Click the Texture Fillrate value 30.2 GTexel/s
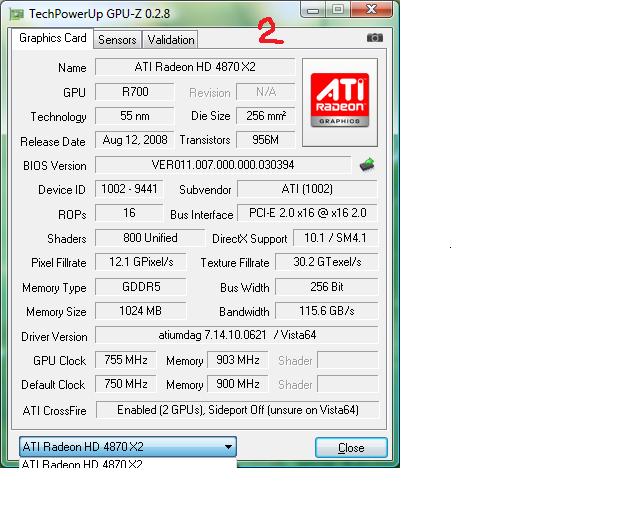Viewport: 640px width, 531px height. coord(327,262)
